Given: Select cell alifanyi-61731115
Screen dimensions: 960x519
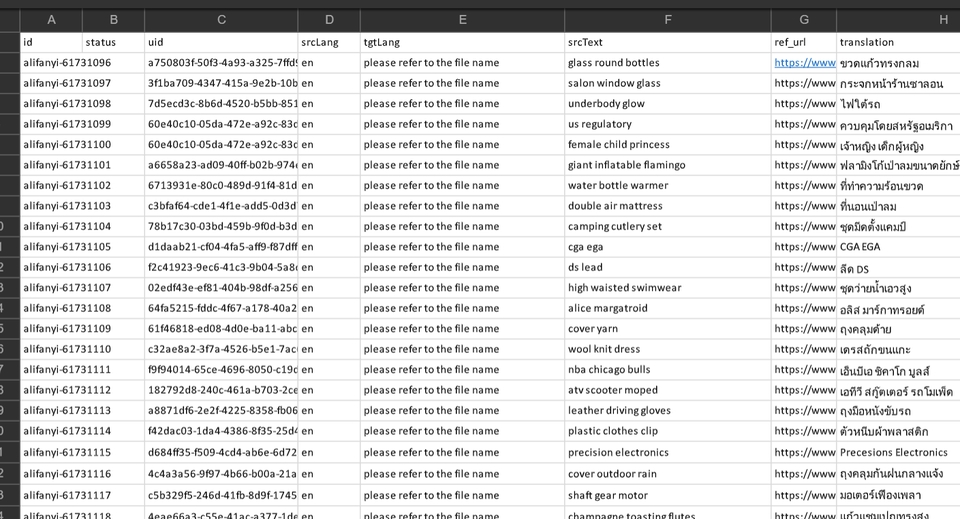Looking at the screenshot, I should [51, 452].
